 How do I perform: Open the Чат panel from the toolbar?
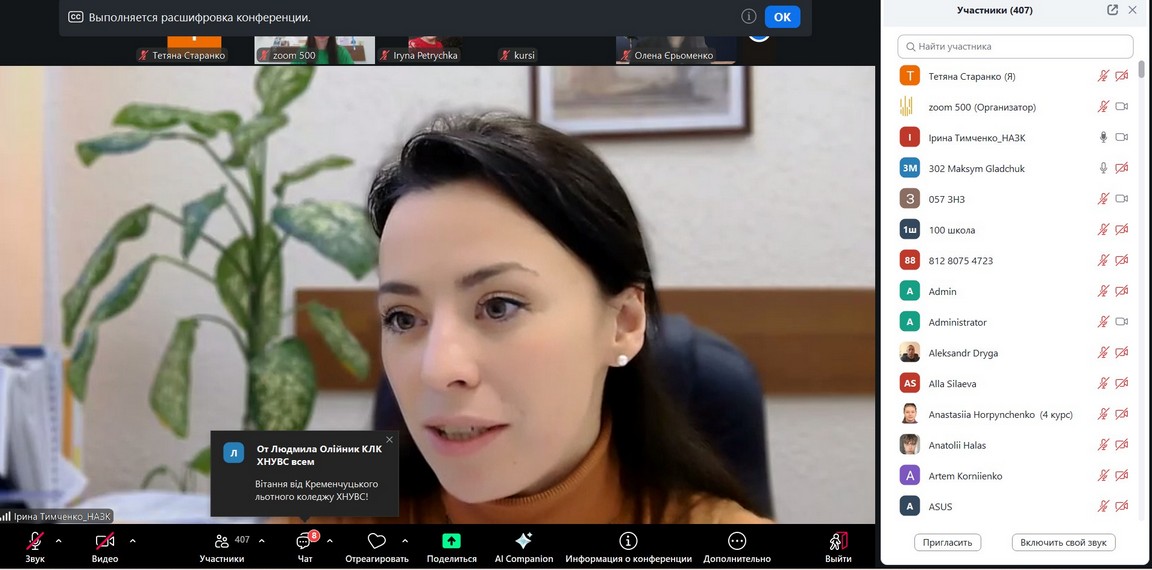coord(305,541)
